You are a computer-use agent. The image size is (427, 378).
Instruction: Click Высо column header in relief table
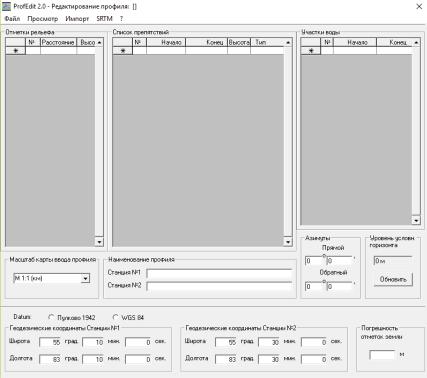coord(86,42)
